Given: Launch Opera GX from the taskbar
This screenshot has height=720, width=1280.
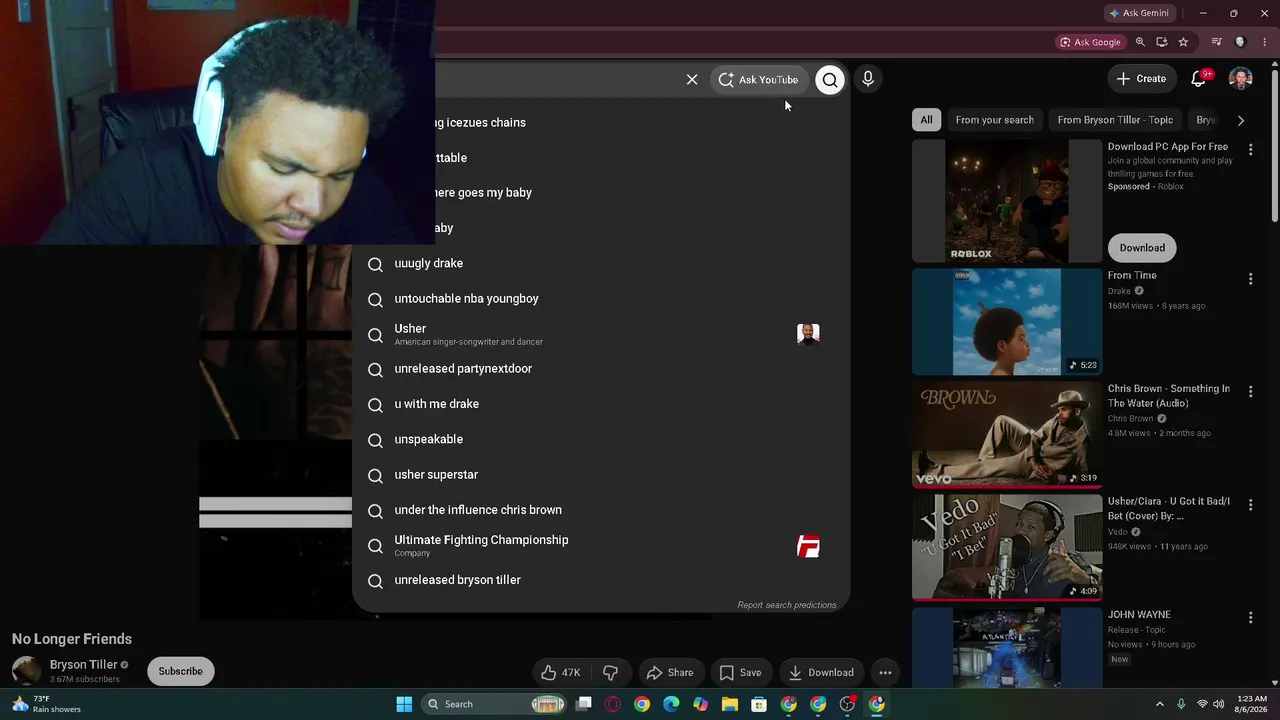Looking at the screenshot, I should point(613,704).
